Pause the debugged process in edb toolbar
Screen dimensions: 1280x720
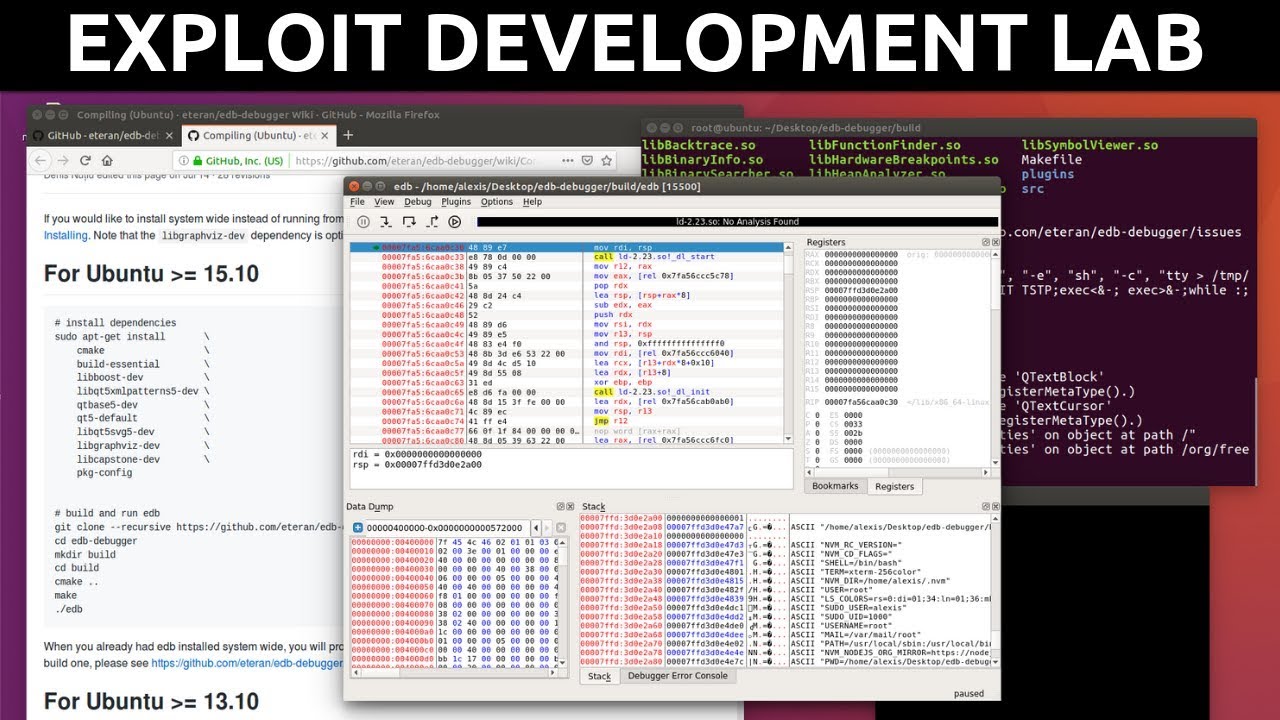[363, 222]
